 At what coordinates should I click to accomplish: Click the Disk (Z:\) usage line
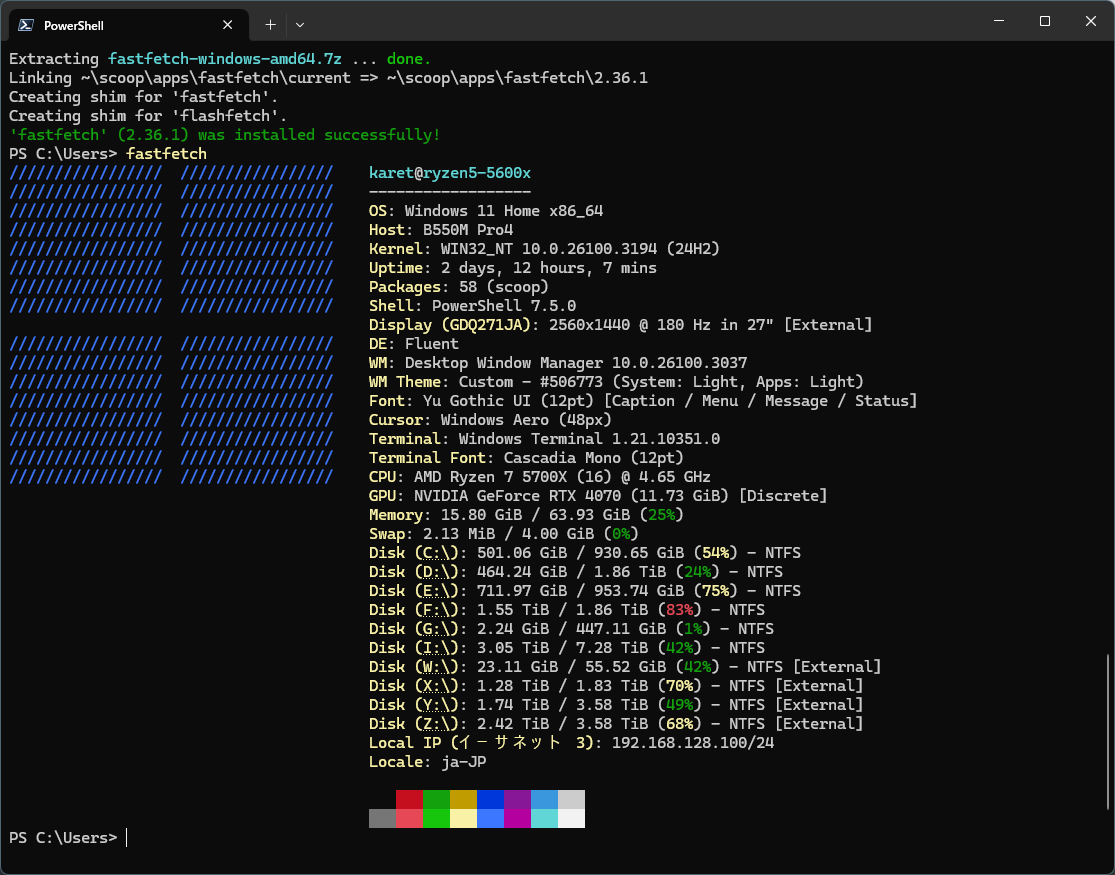pos(616,724)
